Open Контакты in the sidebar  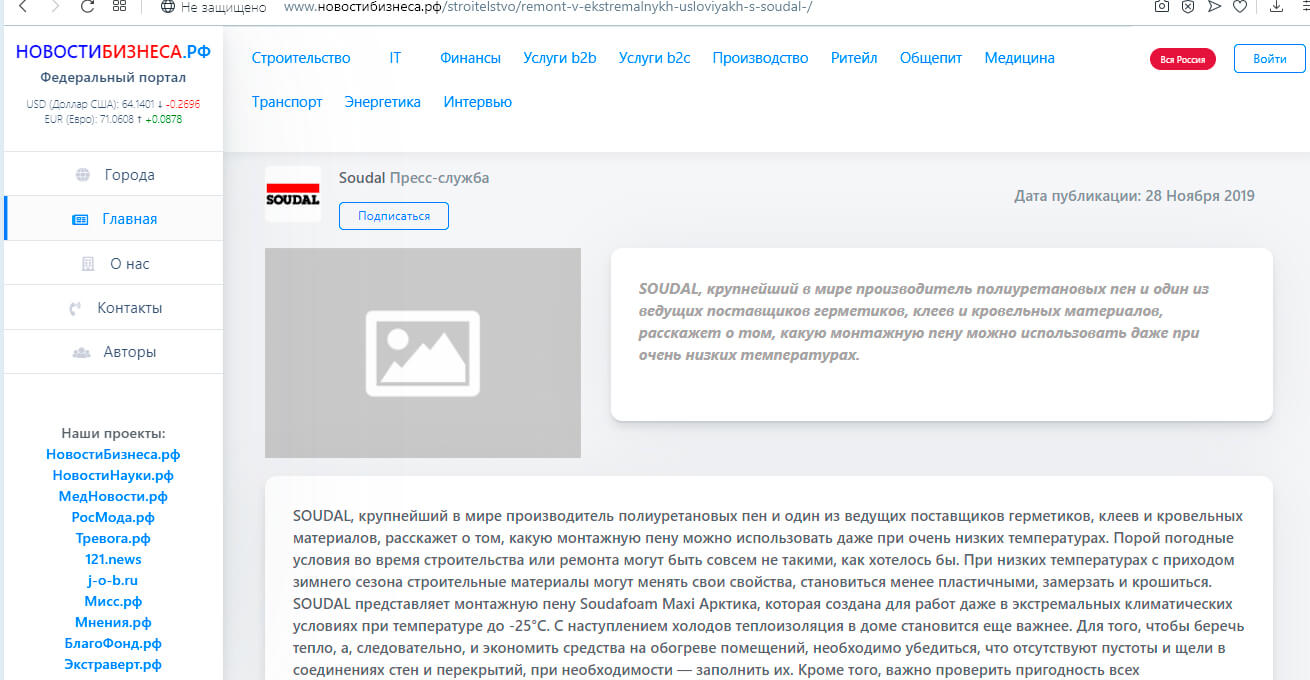(x=113, y=308)
